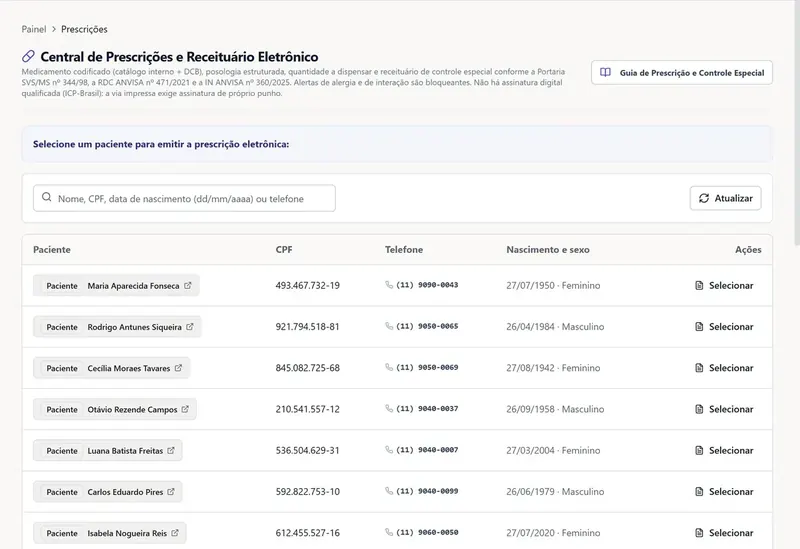Click Prescrições in the breadcrumb

[84, 29]
